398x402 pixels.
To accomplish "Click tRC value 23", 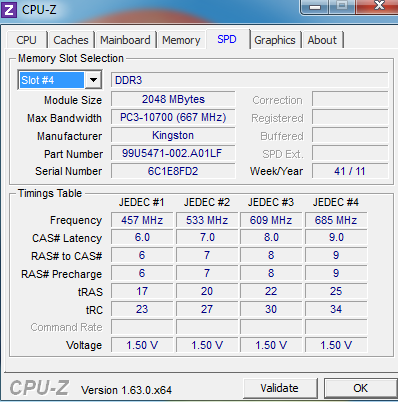I will (x=142, y=309).
